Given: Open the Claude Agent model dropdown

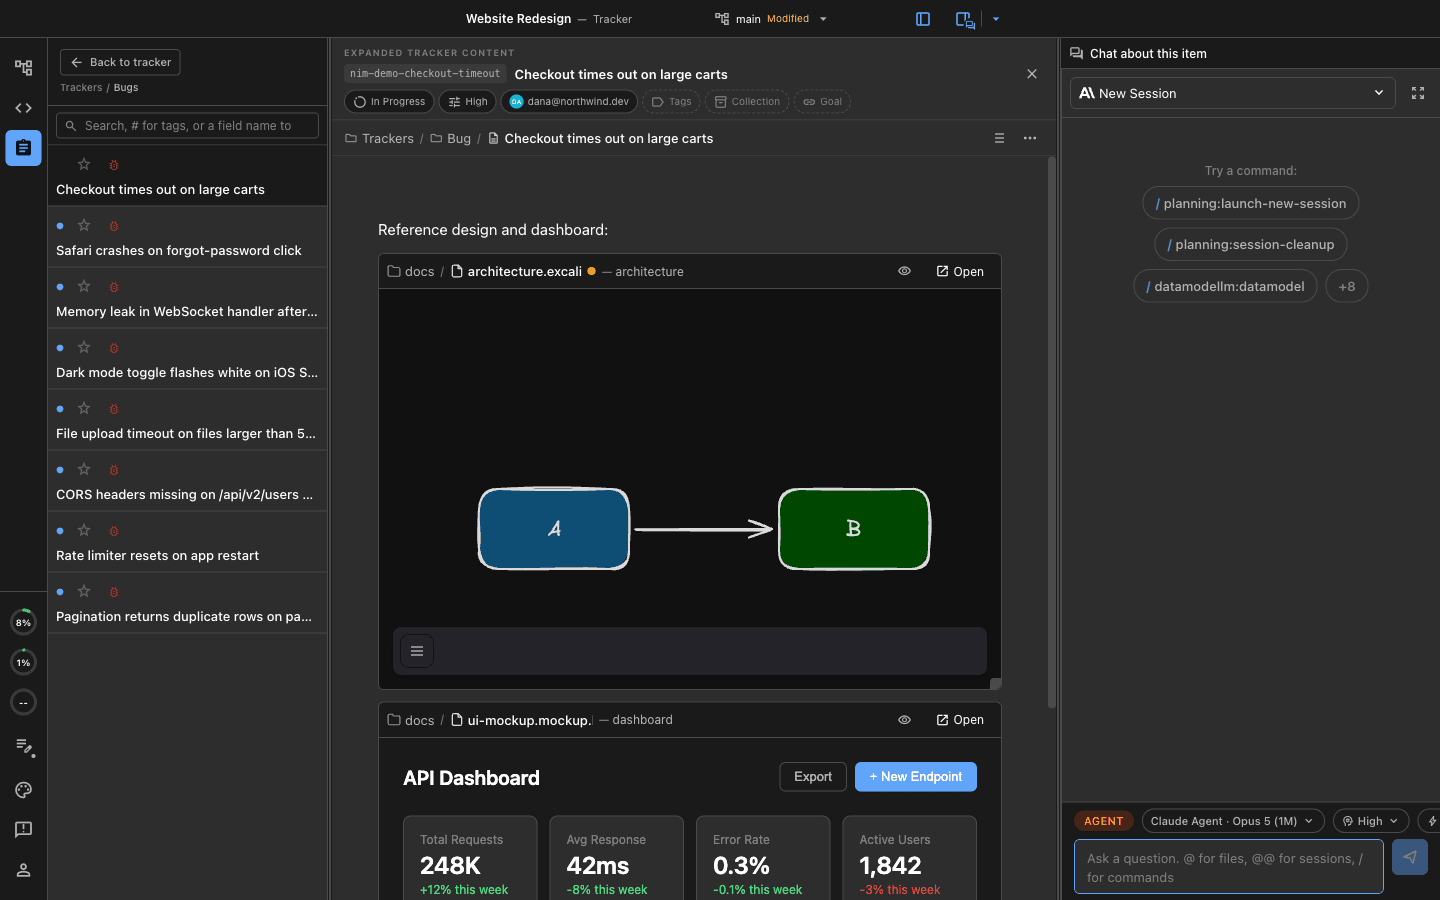Looking at the screenshot, I should pos(1233,821).
